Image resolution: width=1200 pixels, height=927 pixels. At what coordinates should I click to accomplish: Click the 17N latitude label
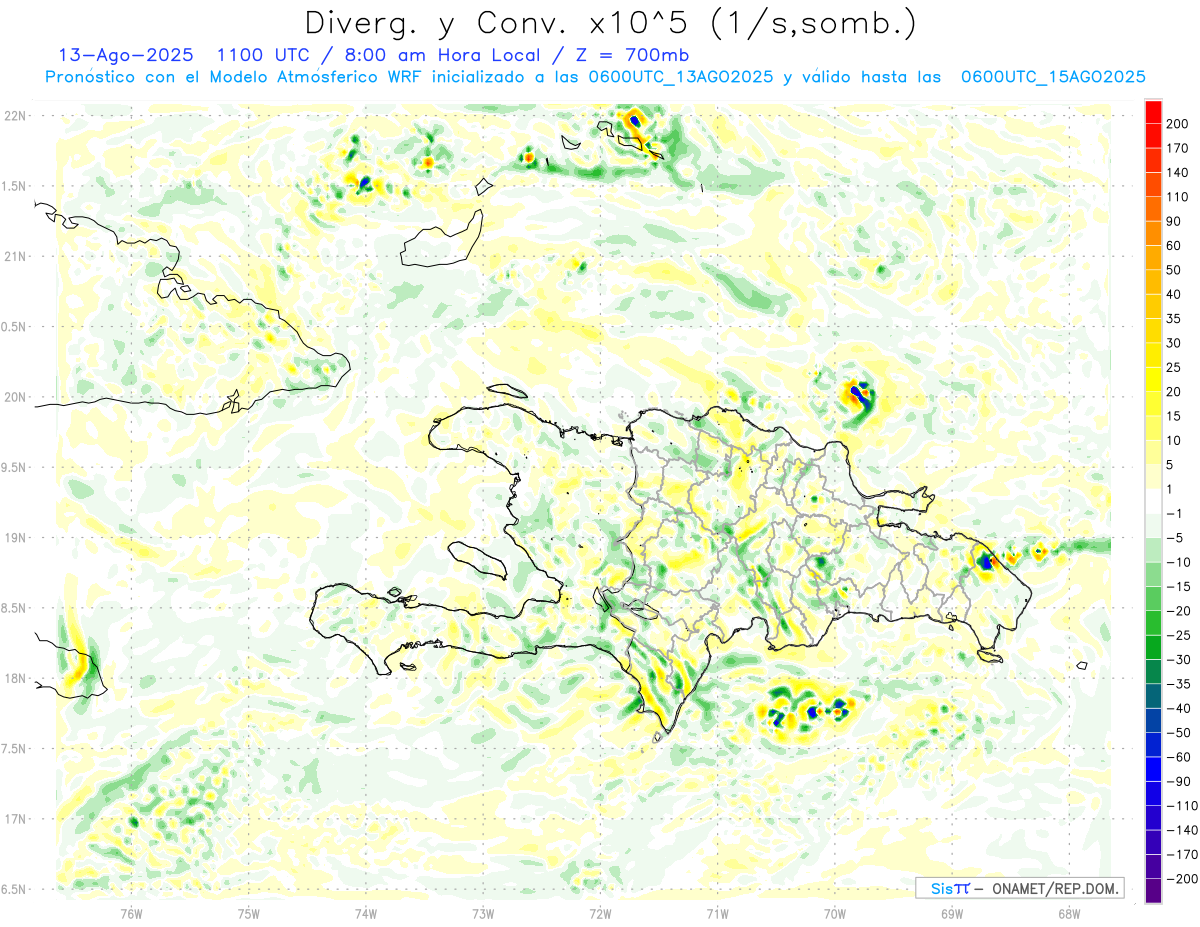[15, 819]
